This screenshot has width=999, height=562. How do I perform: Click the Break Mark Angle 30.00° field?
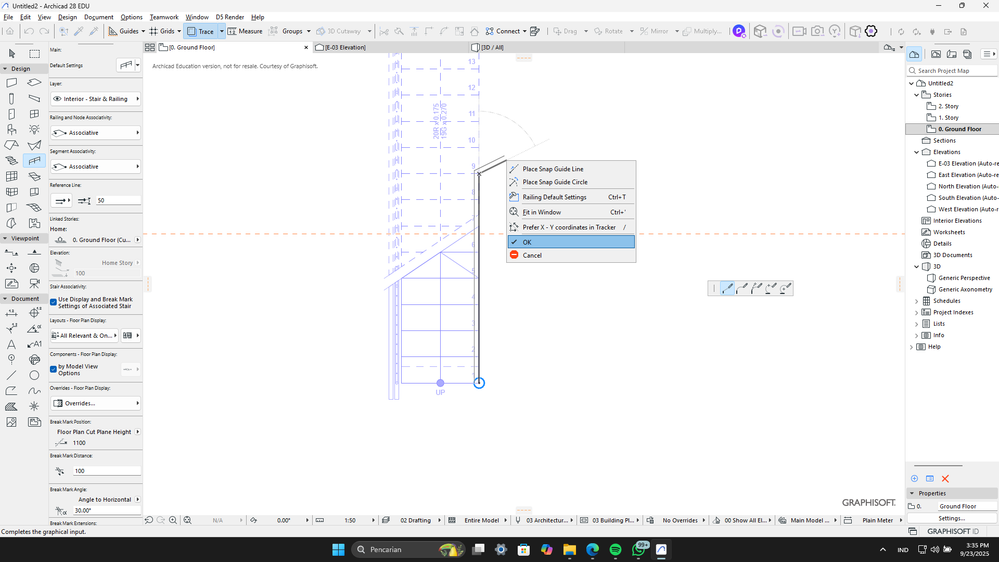106,510
